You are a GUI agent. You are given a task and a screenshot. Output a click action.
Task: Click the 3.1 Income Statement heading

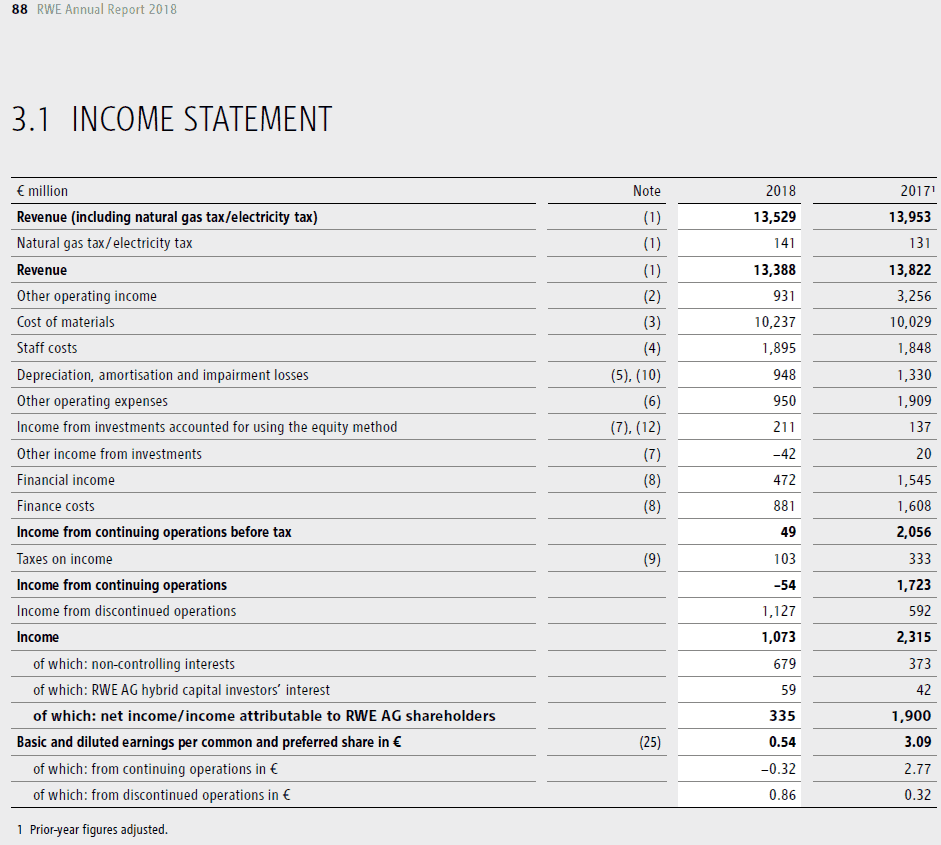[171, 119]
